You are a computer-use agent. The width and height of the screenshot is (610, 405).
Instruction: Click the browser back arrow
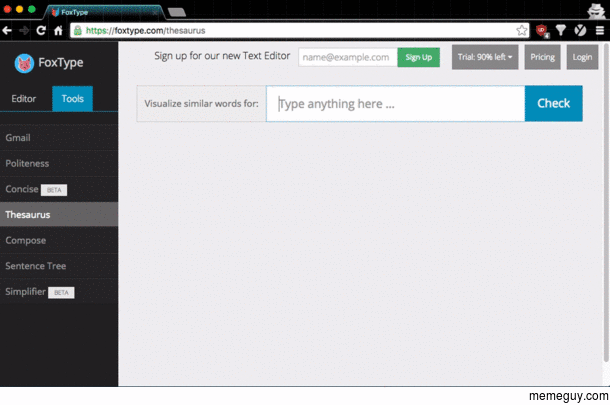coord(7,30)
